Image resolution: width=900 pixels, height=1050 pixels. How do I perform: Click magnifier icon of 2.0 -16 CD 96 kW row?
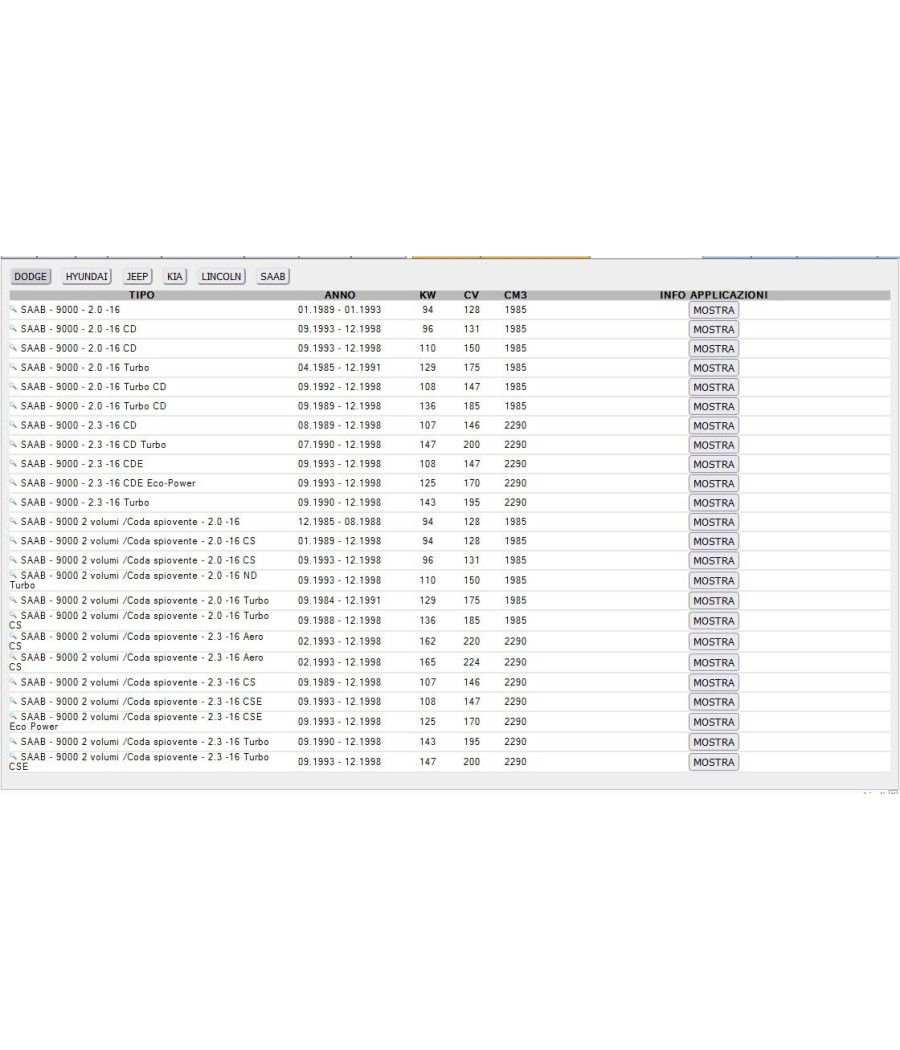13,329
